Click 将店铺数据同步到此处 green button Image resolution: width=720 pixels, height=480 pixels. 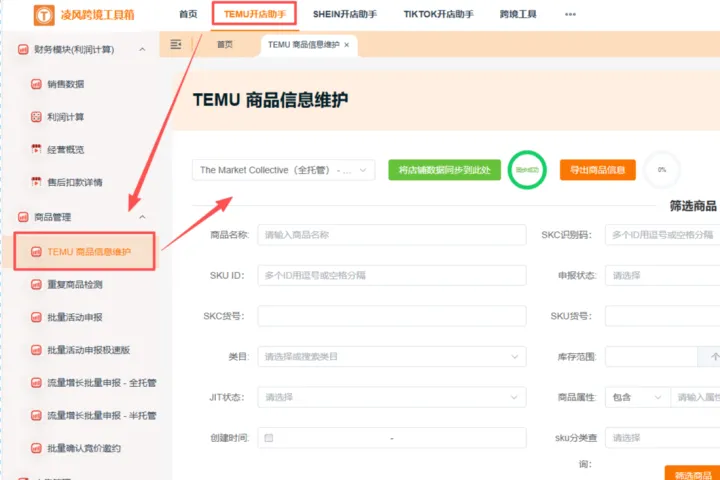point(444,170)
